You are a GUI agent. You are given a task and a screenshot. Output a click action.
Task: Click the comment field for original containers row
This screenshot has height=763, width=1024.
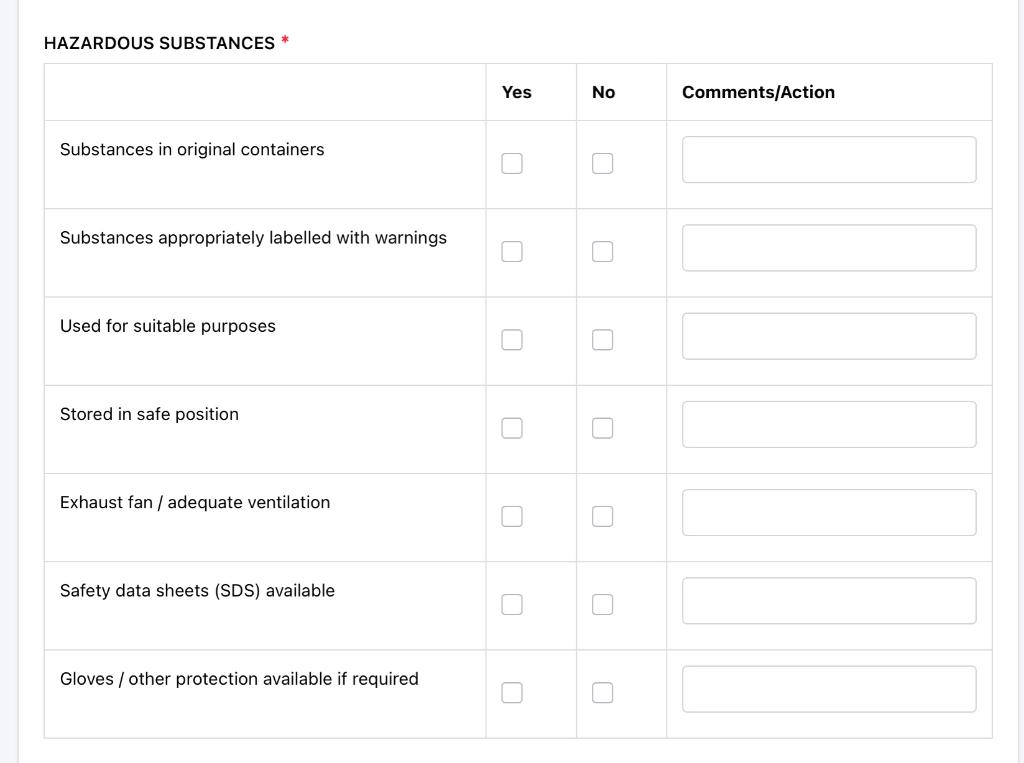[828, 159]
